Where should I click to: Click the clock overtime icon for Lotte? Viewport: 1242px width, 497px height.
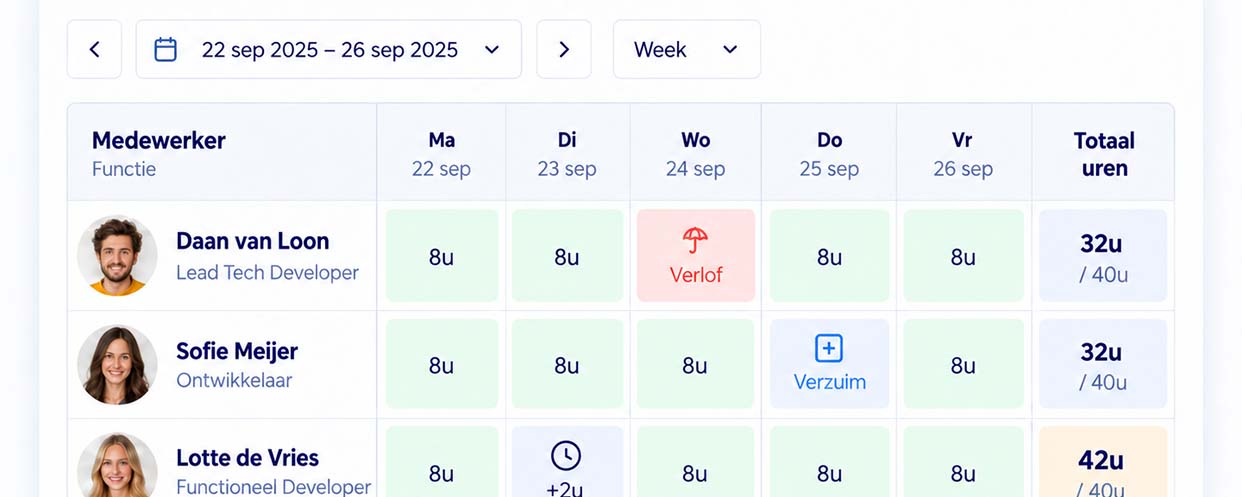[x=566, y=456]
